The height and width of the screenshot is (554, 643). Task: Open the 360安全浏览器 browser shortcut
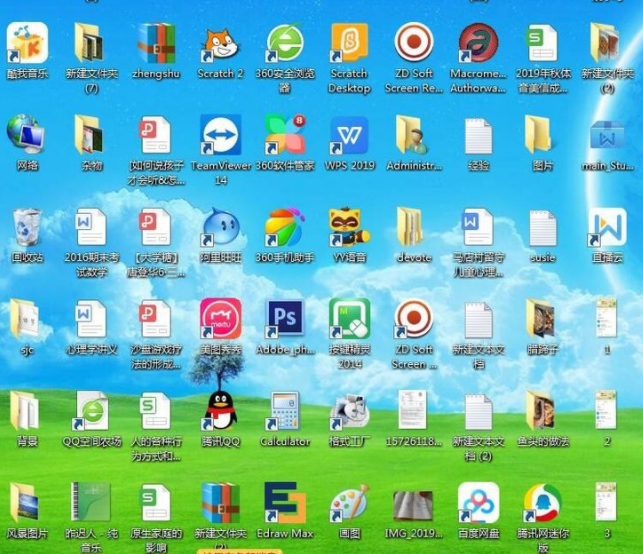pyautogui.click(x=284, y=45)
